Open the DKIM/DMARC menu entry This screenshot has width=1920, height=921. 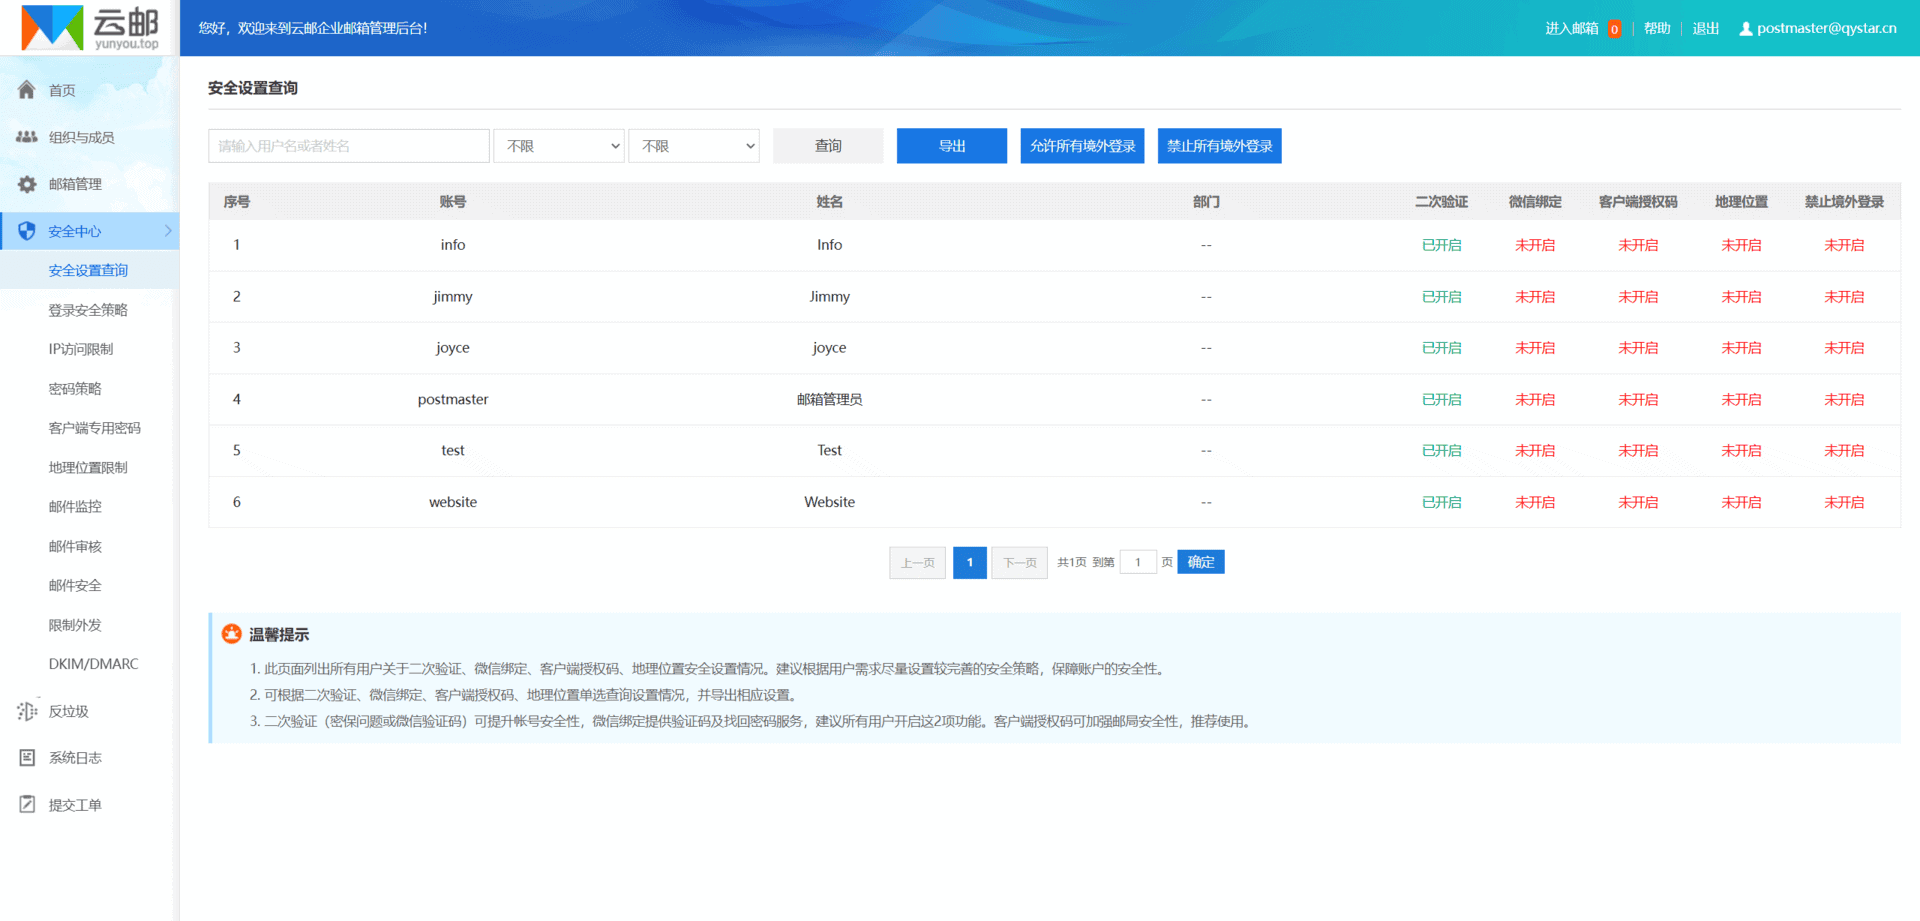[93, 663]
